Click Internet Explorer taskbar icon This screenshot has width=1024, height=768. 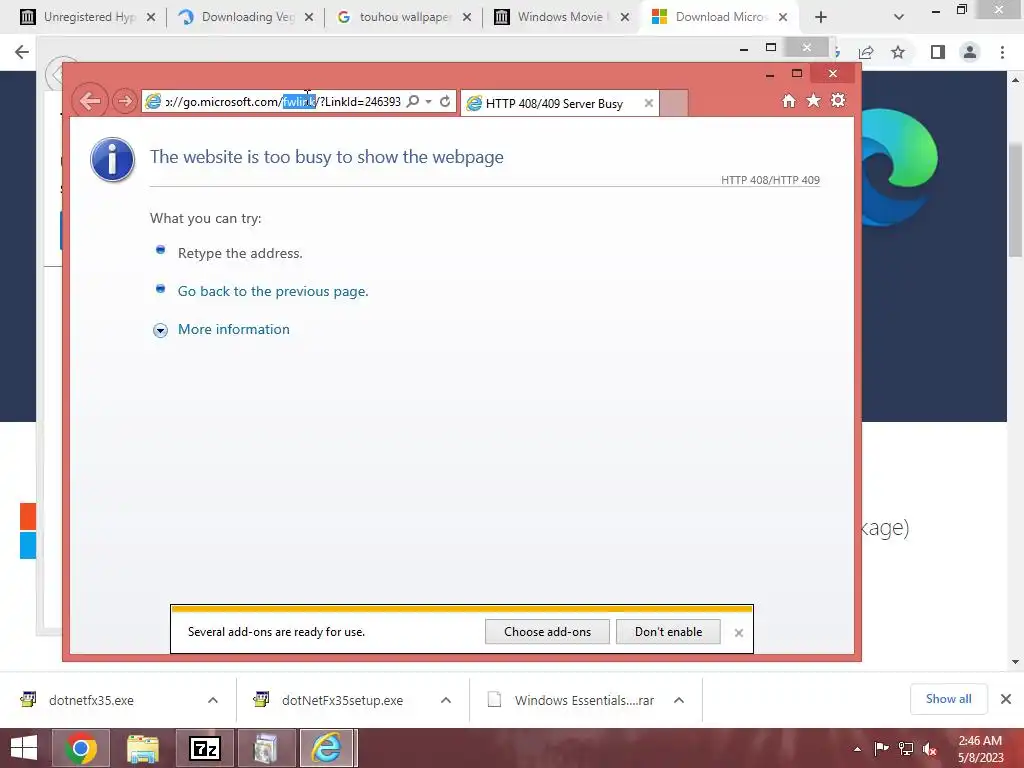(x=327, y=748)
